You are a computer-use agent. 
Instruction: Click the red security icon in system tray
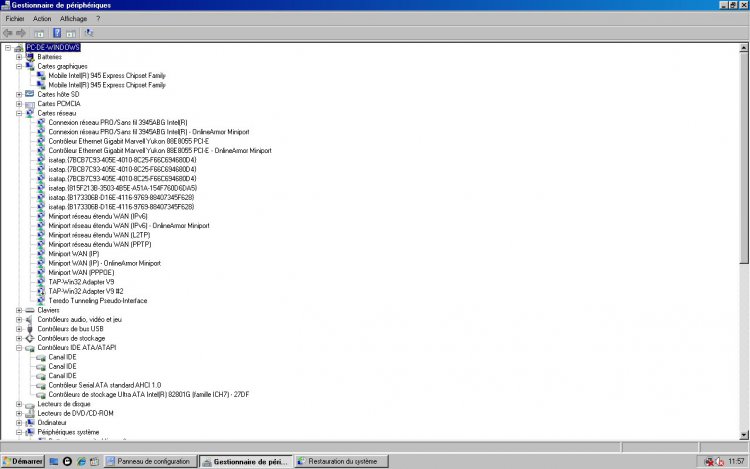pos(709,461)
